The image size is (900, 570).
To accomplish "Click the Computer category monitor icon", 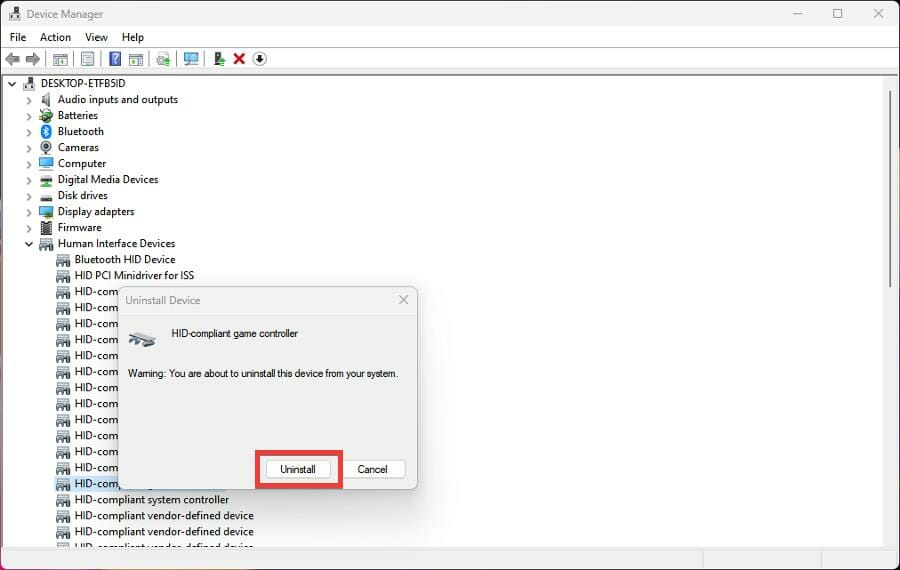I will coord(46,164).
